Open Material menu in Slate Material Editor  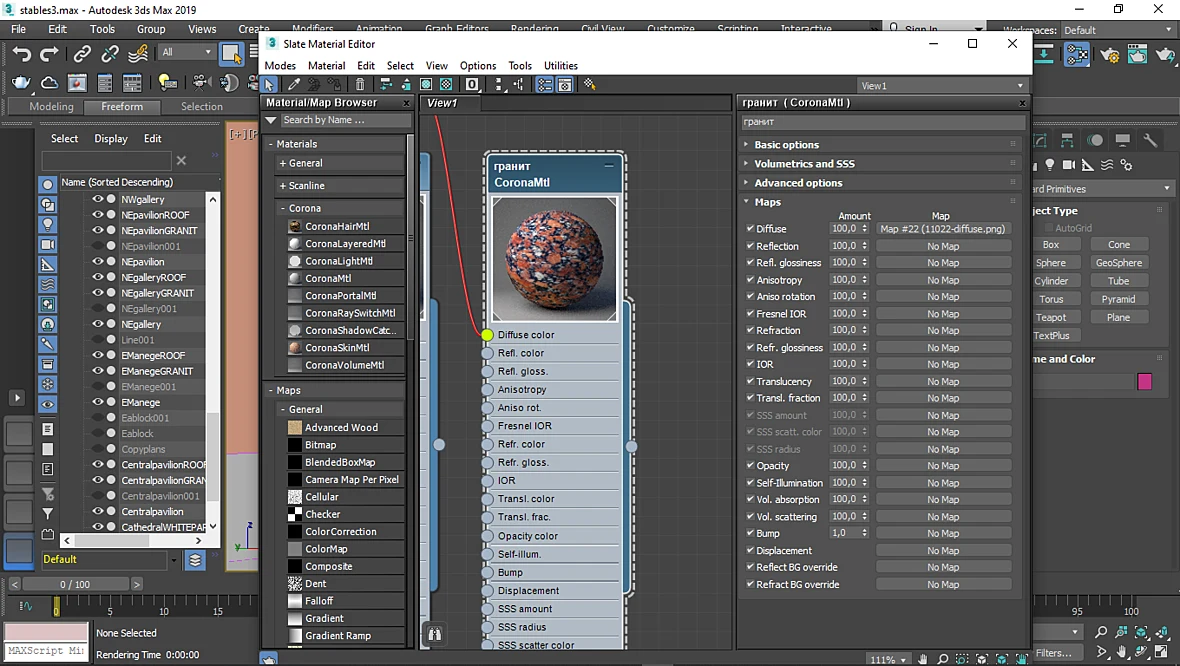click(x=327, y=65)
